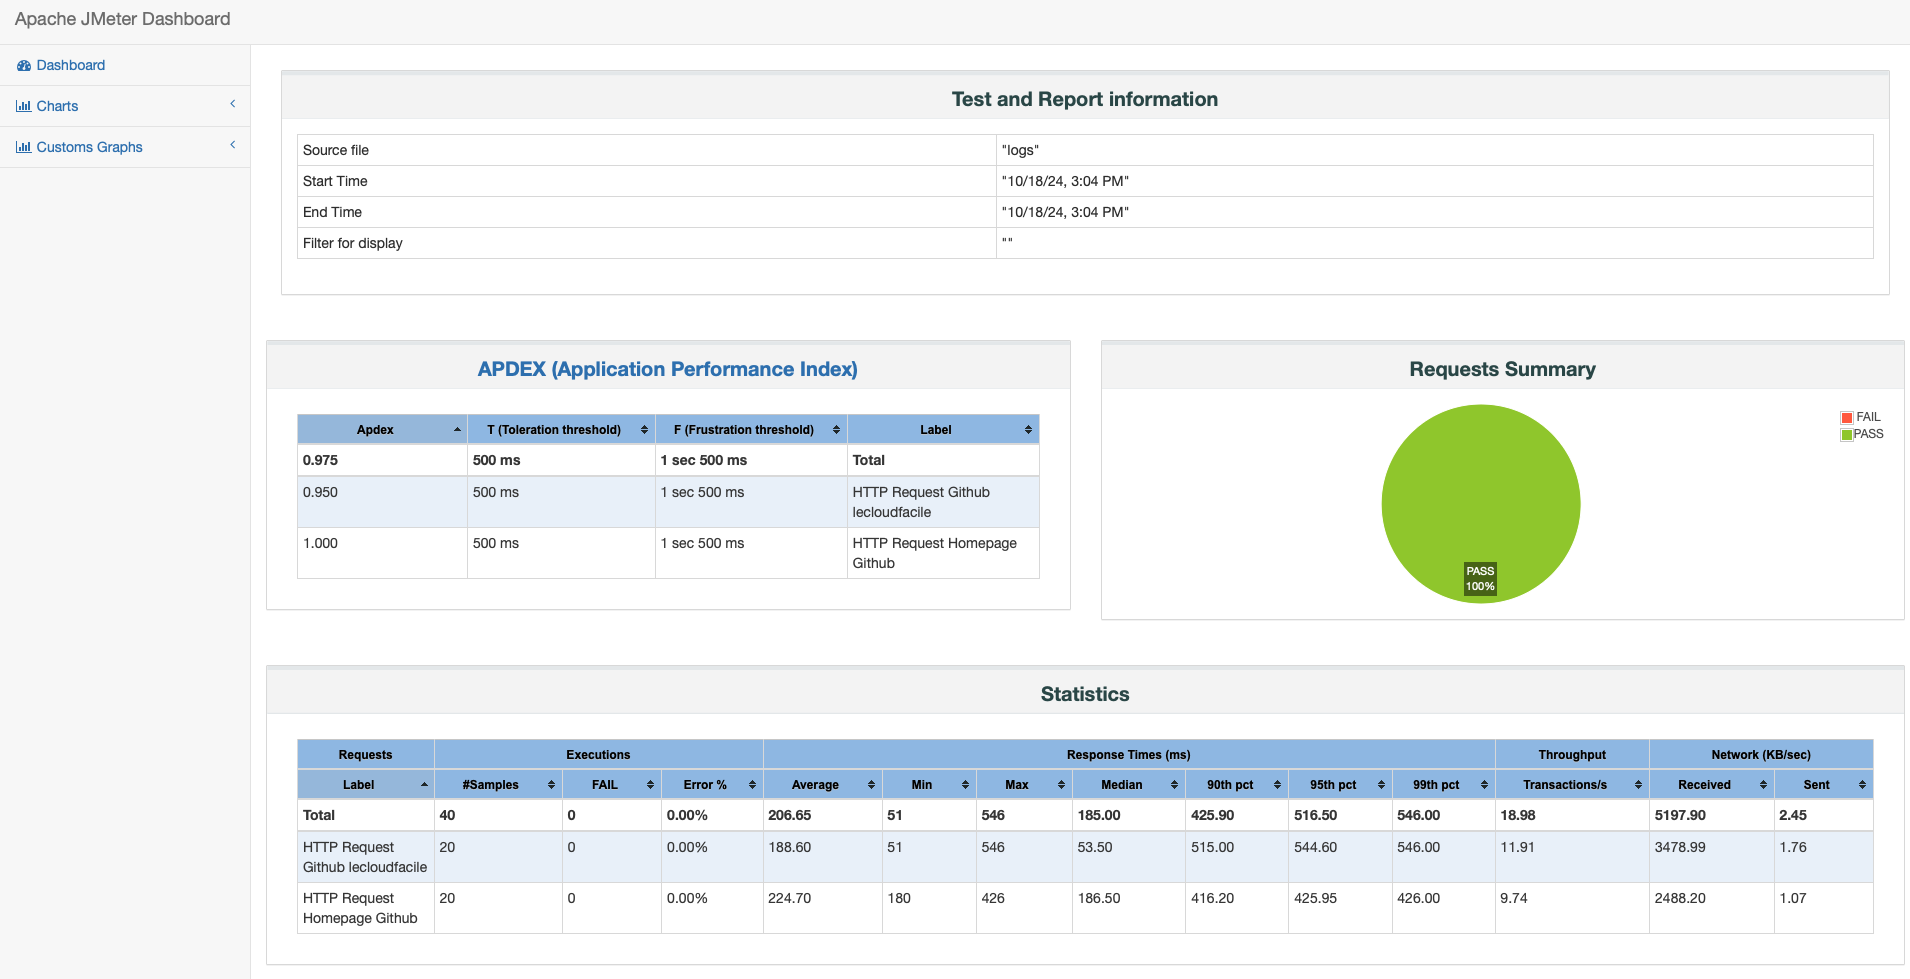Open the Dashboard sidebar item
This screenshot has height=979, width=1910.
pyautogui.click(x=70, y=66)
